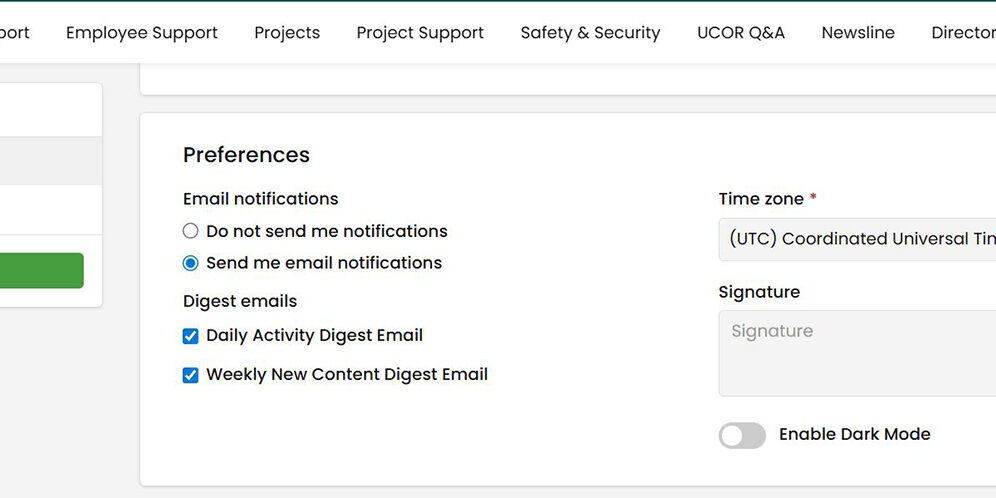Image resolution: width=996 pixels, height=498 pixels.
Task: Uncheck Daily Activity Digest Email checkbox
Action: [191, 336]
